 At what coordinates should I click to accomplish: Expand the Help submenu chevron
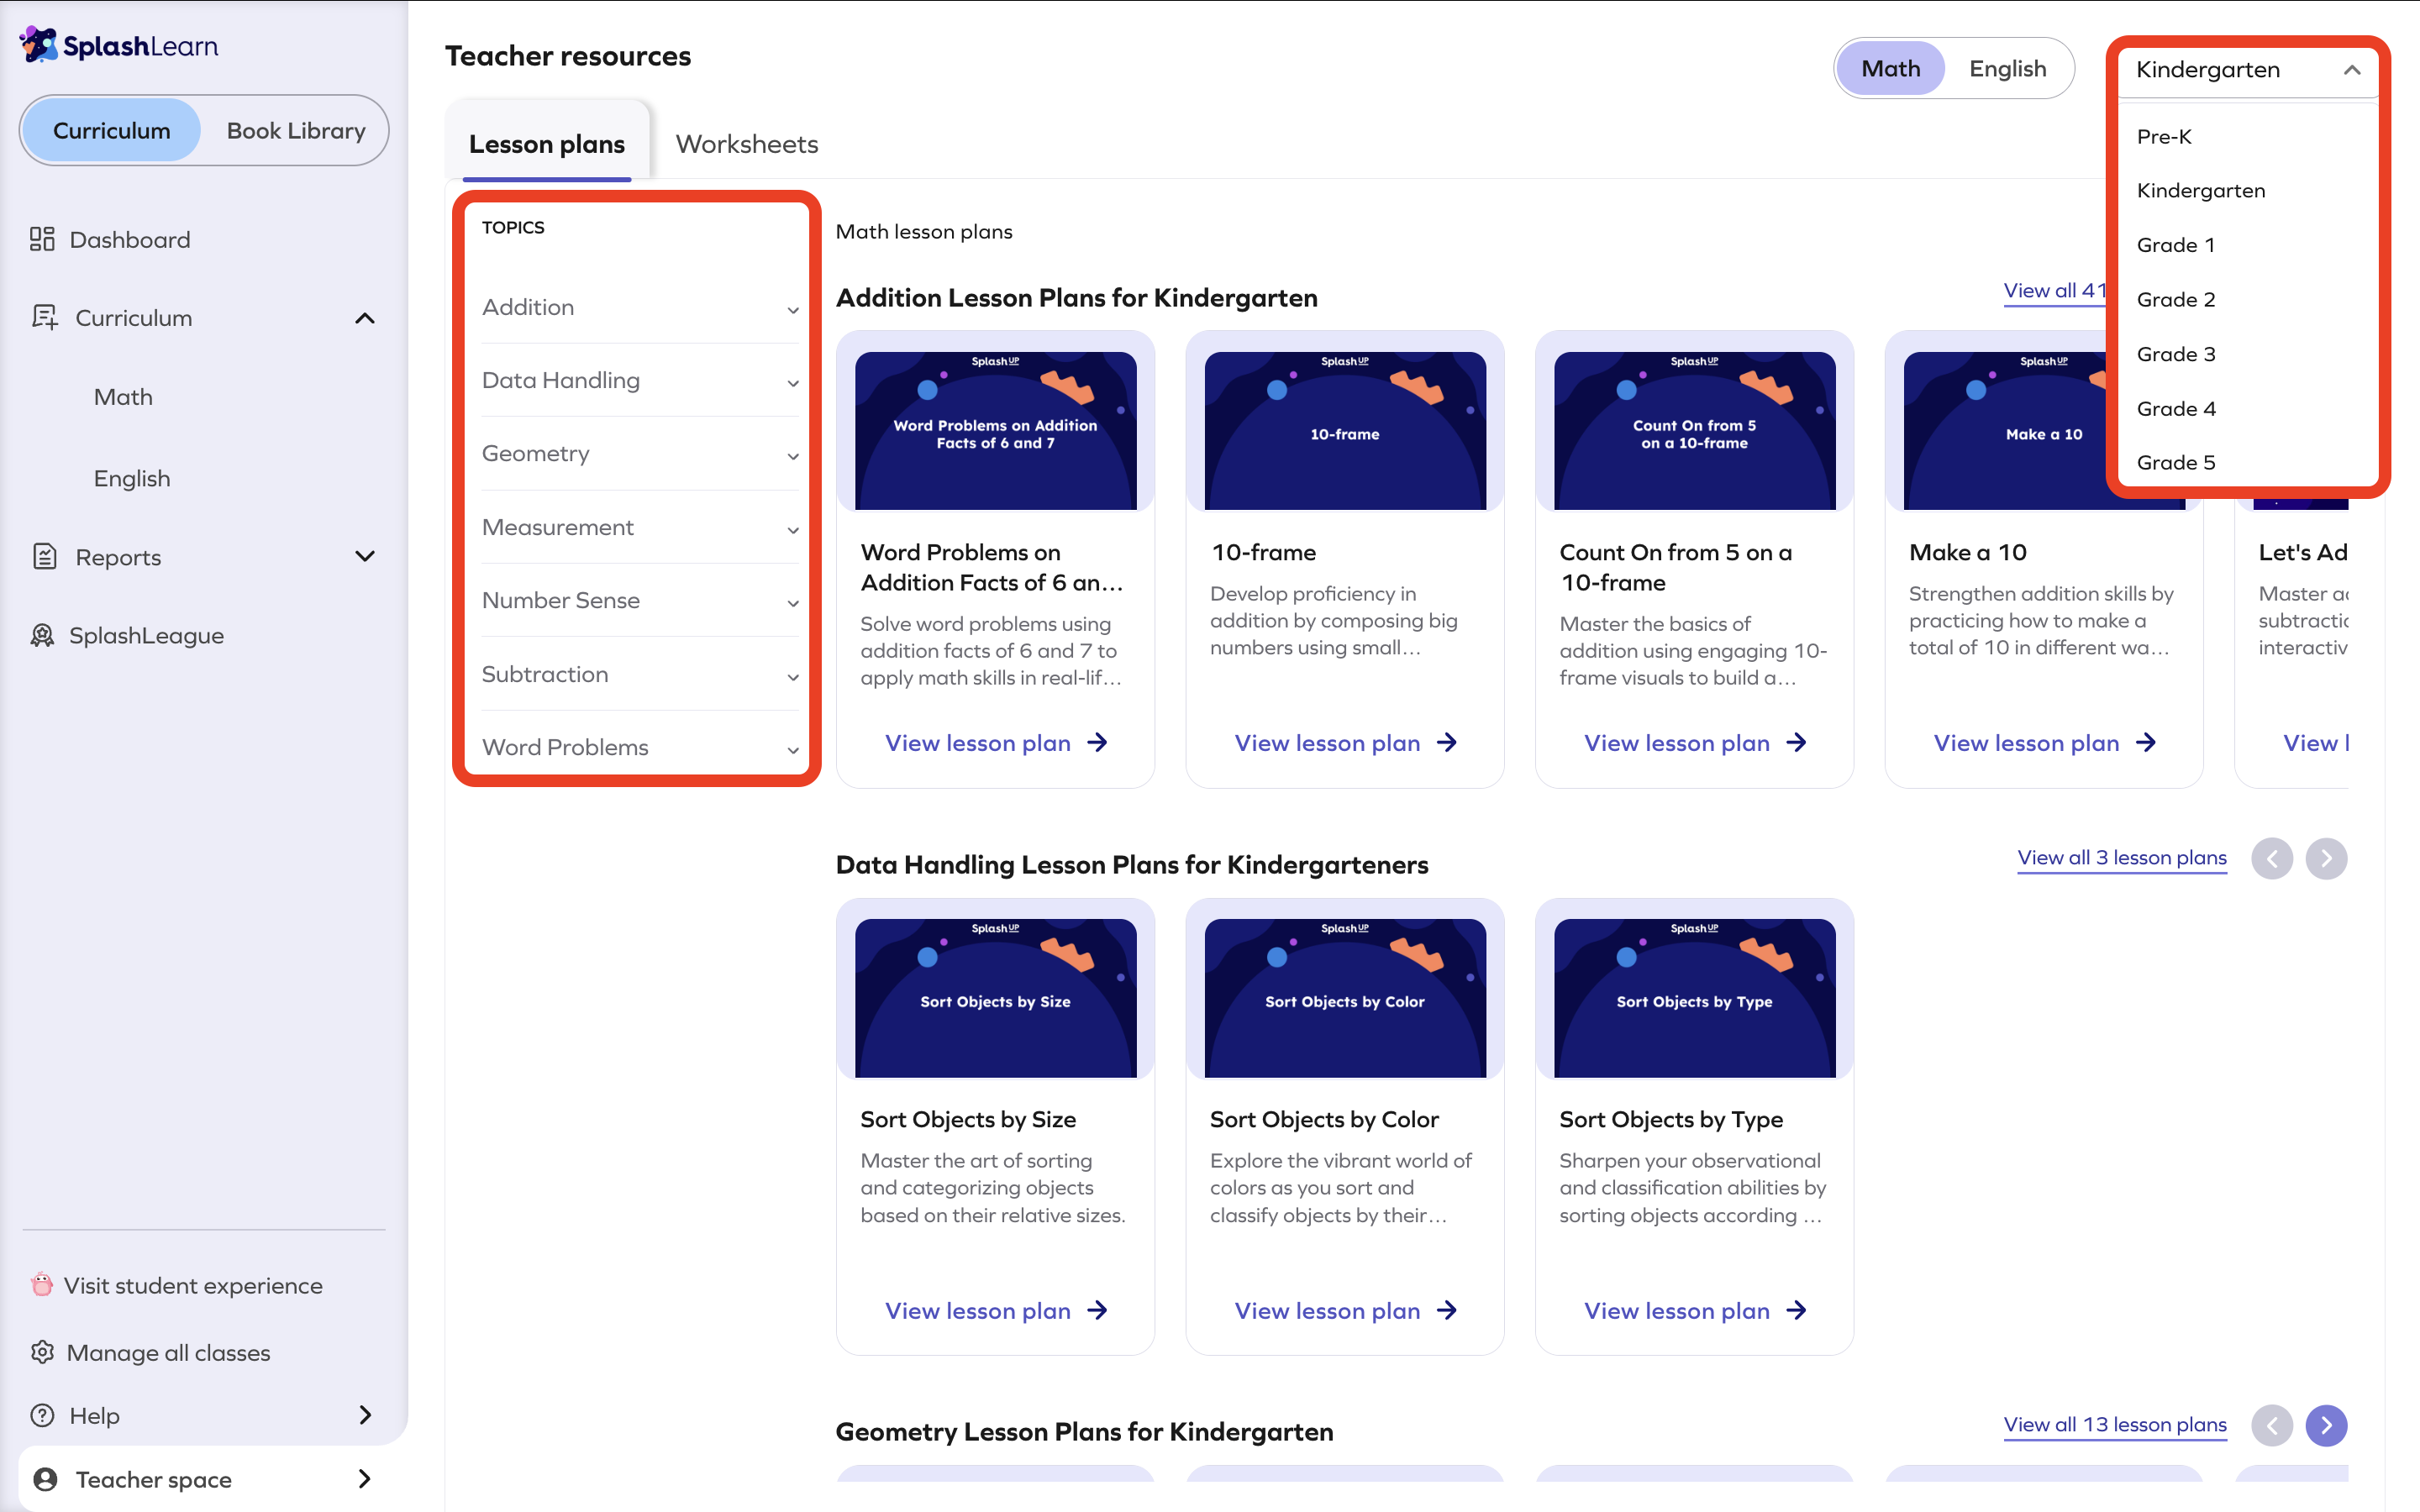pyautogui.click(x=365, y=1415)
